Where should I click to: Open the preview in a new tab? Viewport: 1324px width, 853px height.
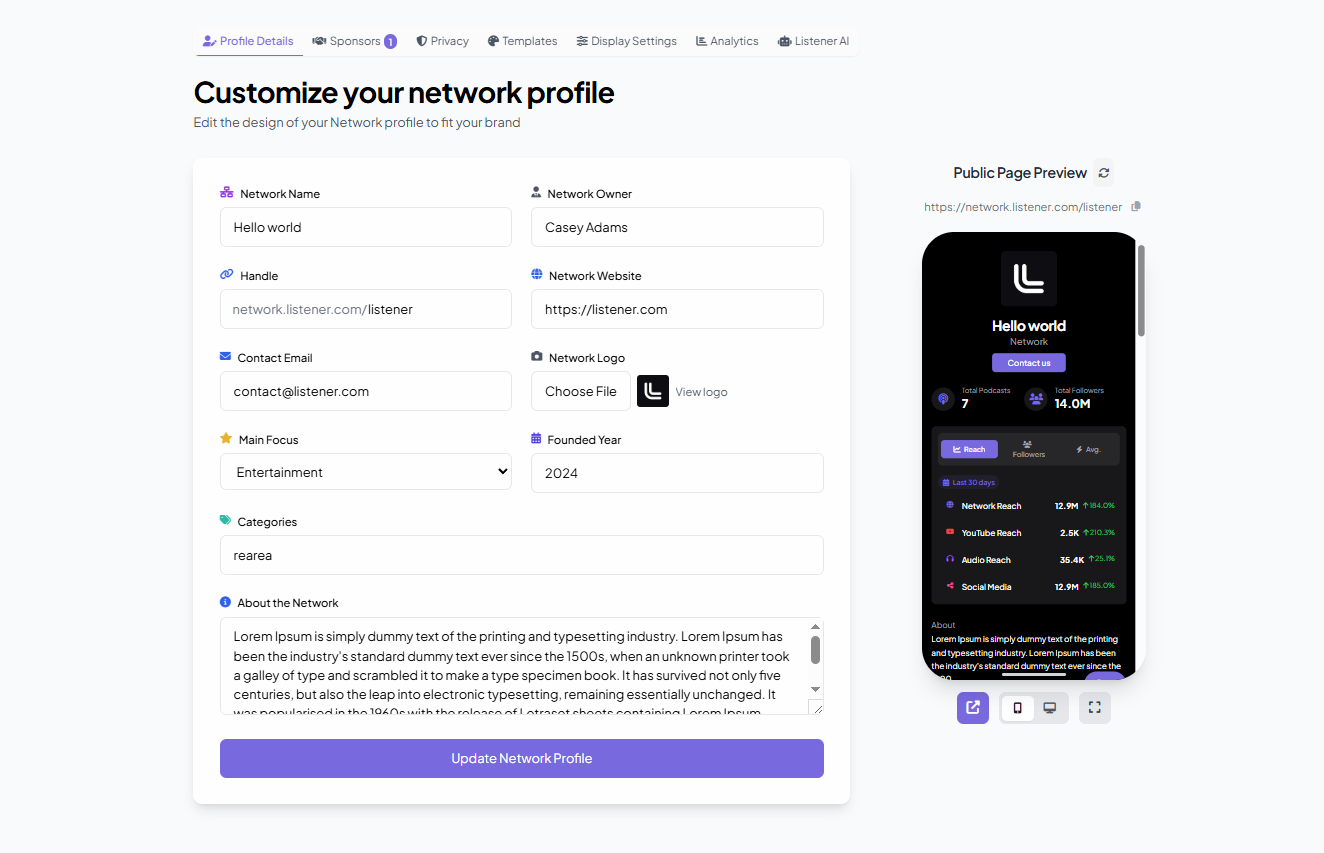[972, 707]
